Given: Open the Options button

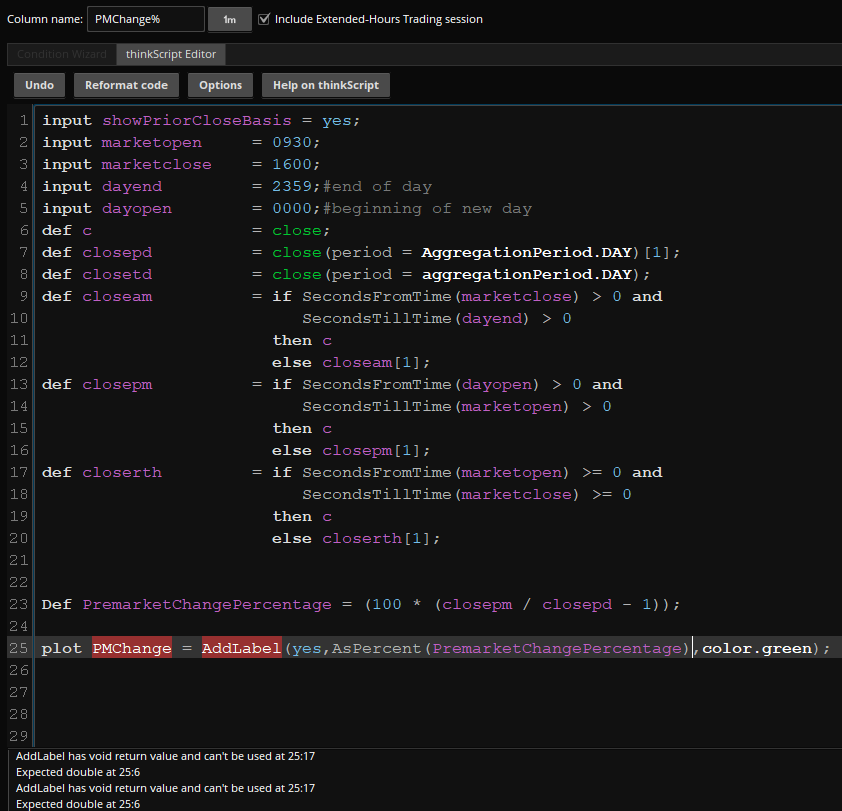Looking at the screenshot, I should point(220,85).
